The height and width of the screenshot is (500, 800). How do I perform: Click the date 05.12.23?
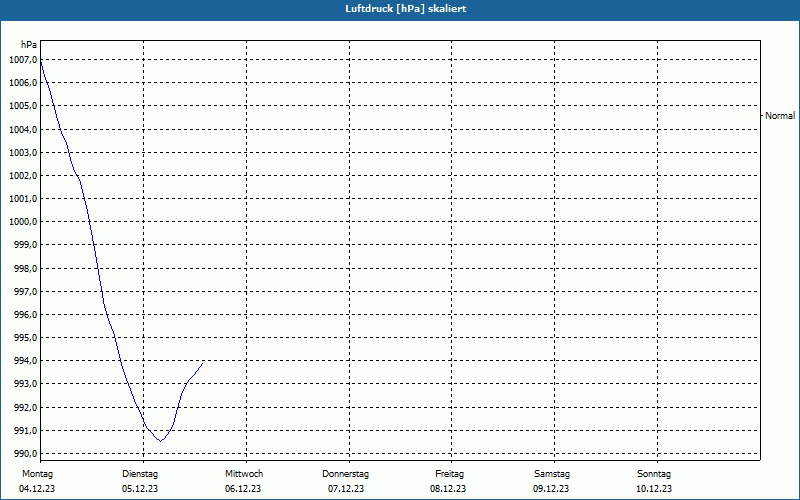pyautogui.click(x=140, y=489)
